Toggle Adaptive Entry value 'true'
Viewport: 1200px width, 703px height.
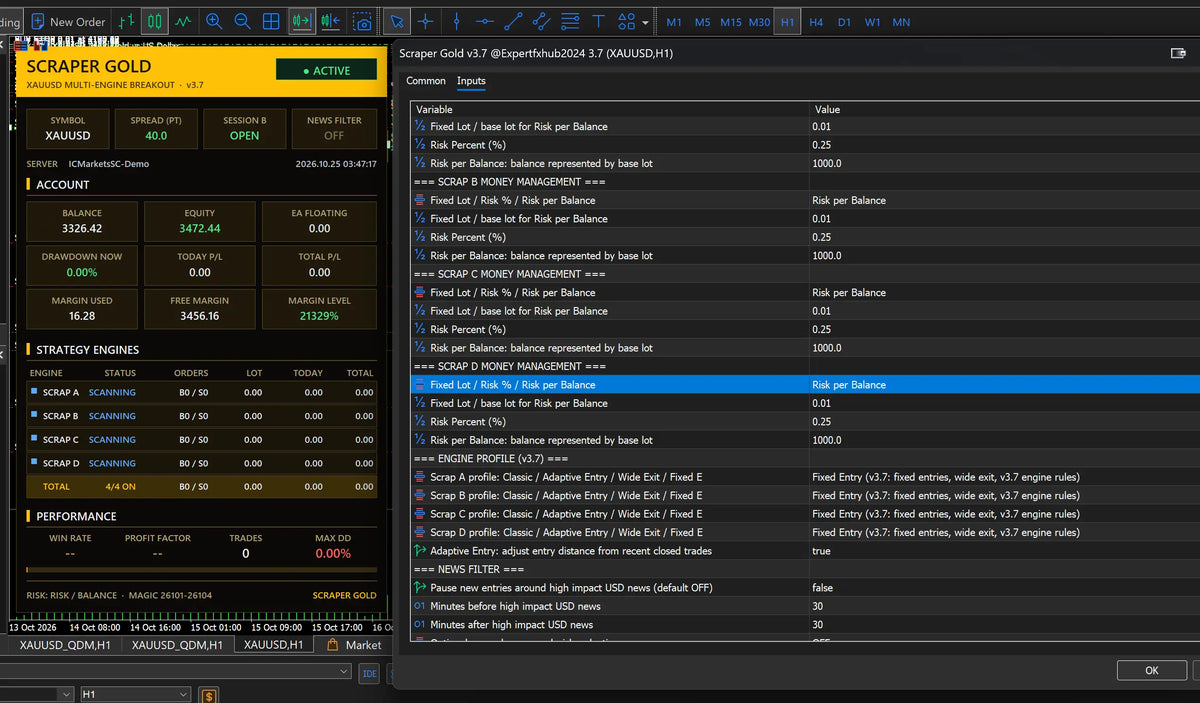click(x=1004, y=551)
